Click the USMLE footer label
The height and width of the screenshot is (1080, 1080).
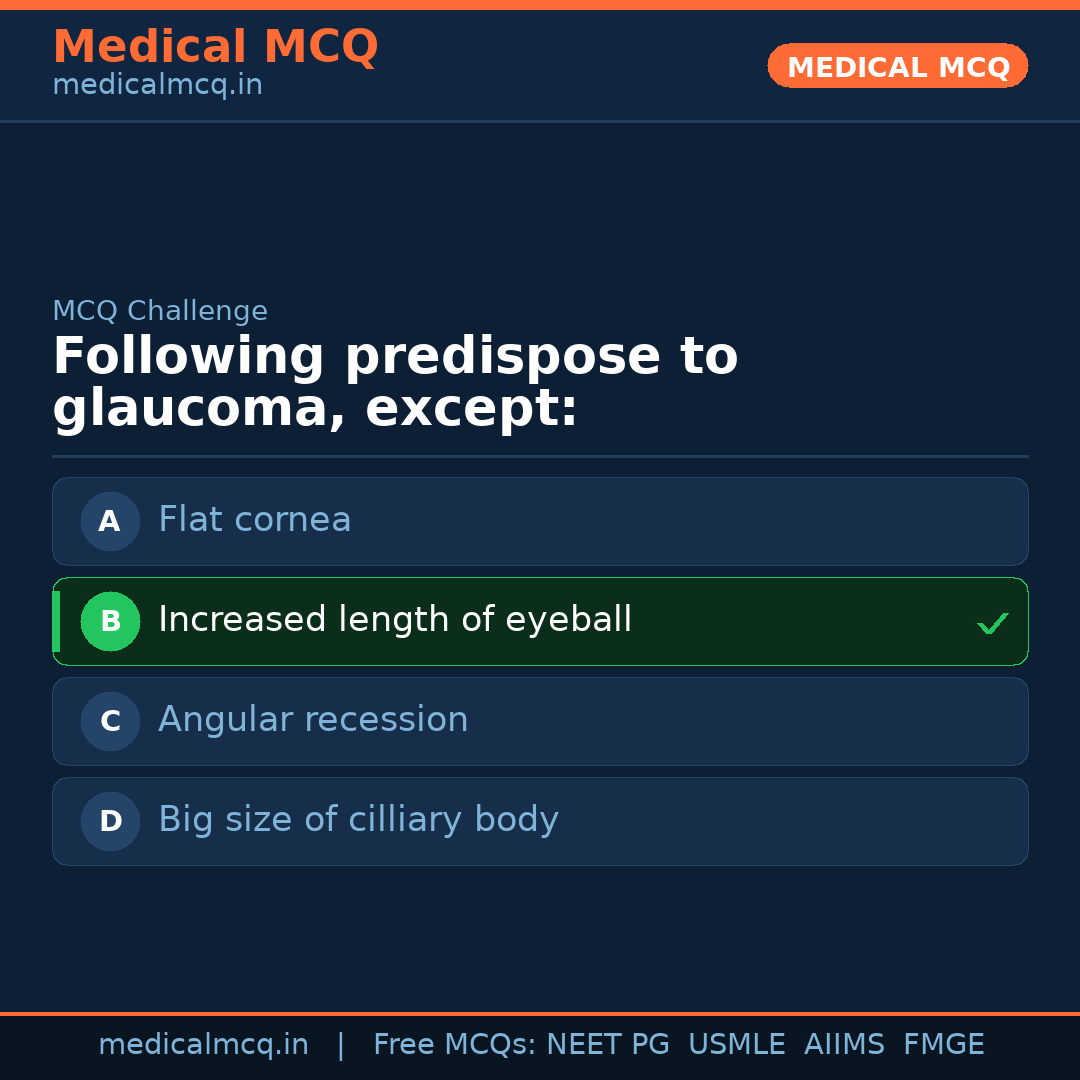737,1043
